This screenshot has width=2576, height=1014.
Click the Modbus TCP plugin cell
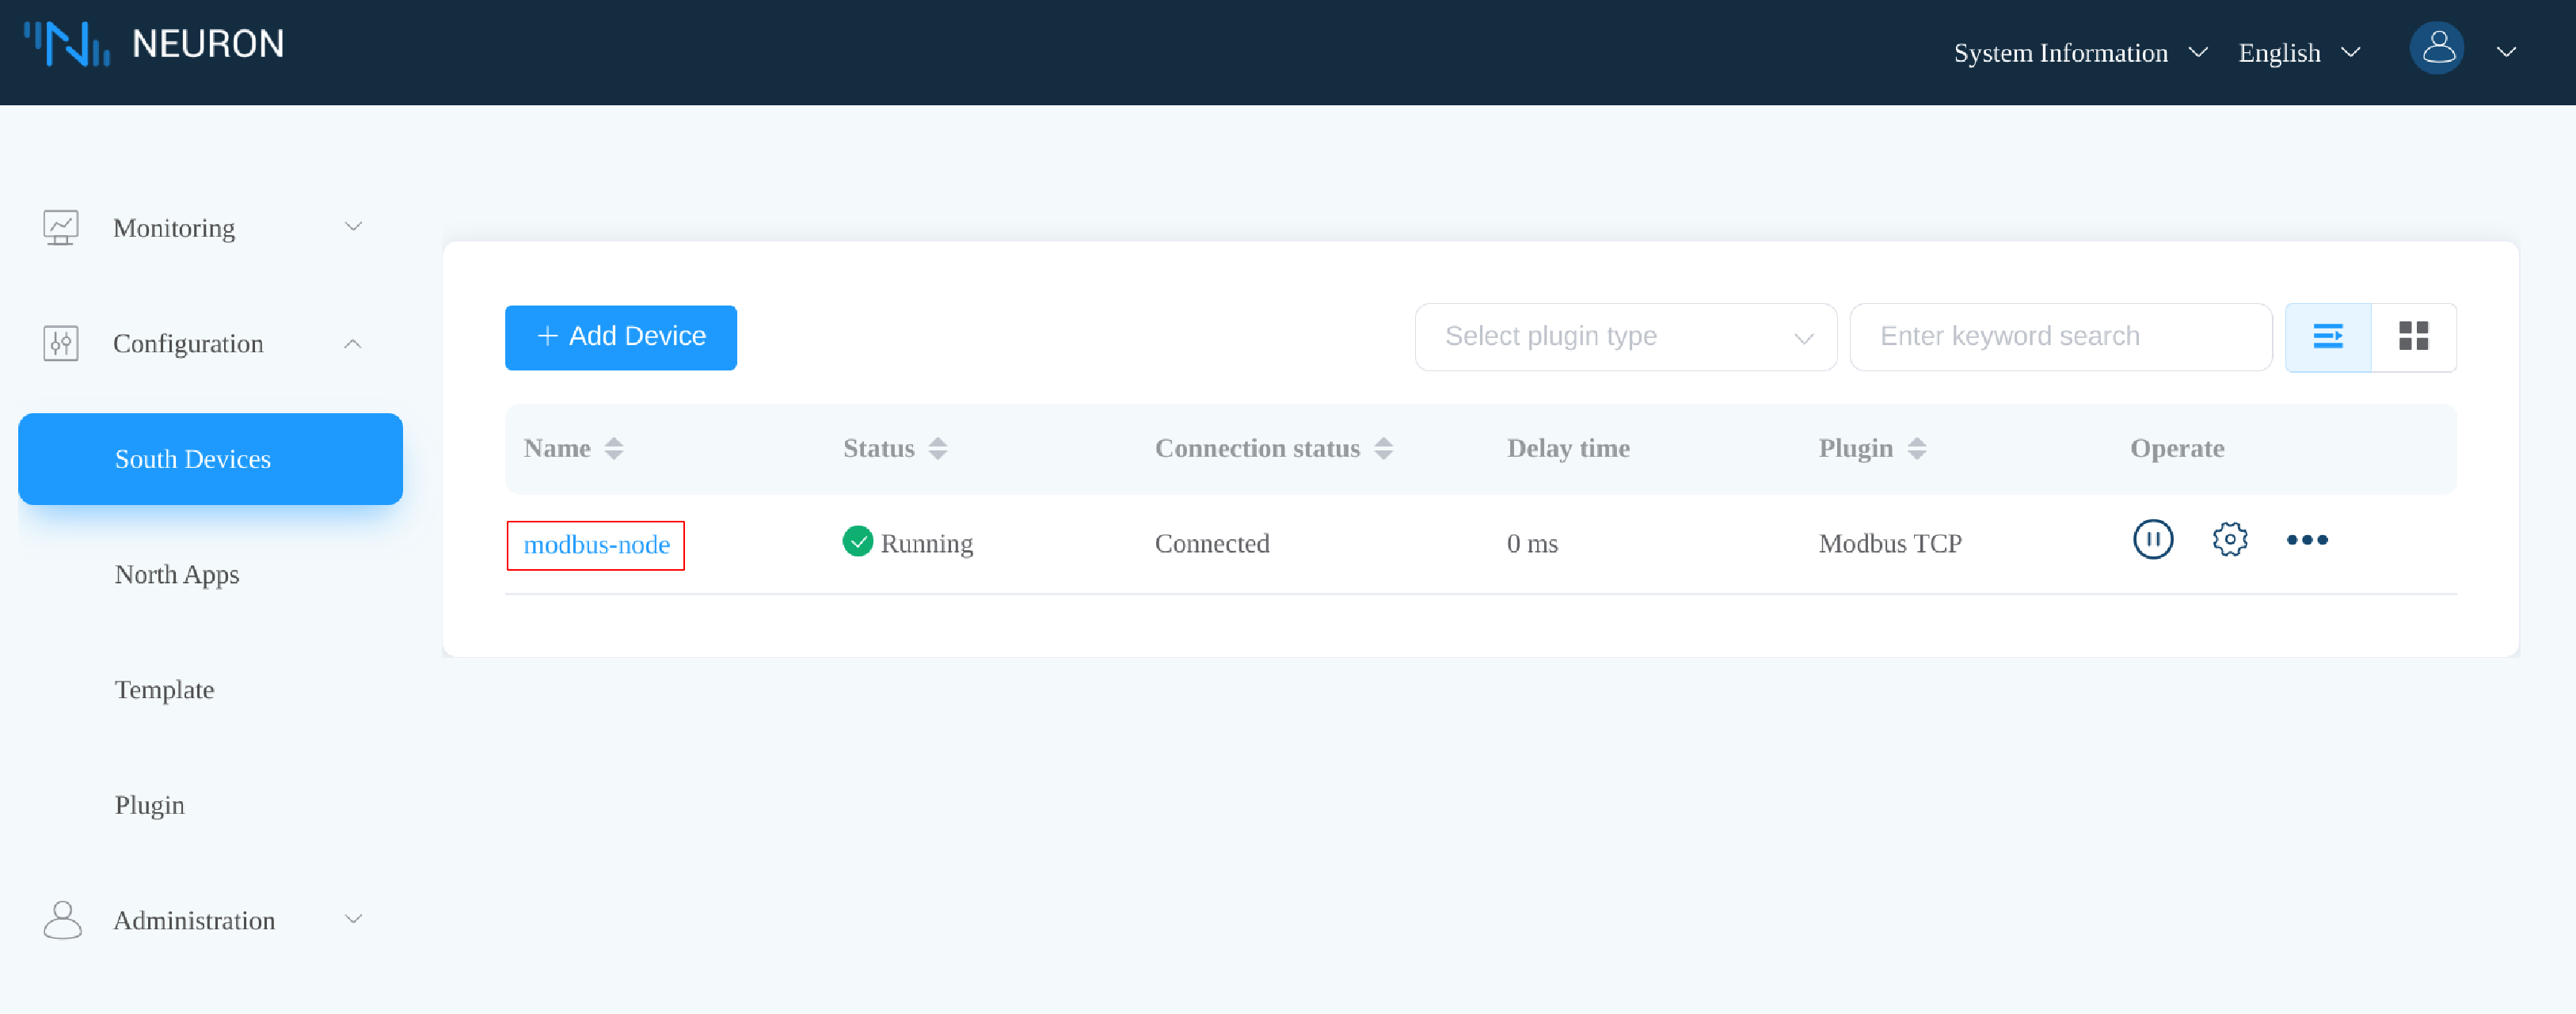[x=1890, y=543]
